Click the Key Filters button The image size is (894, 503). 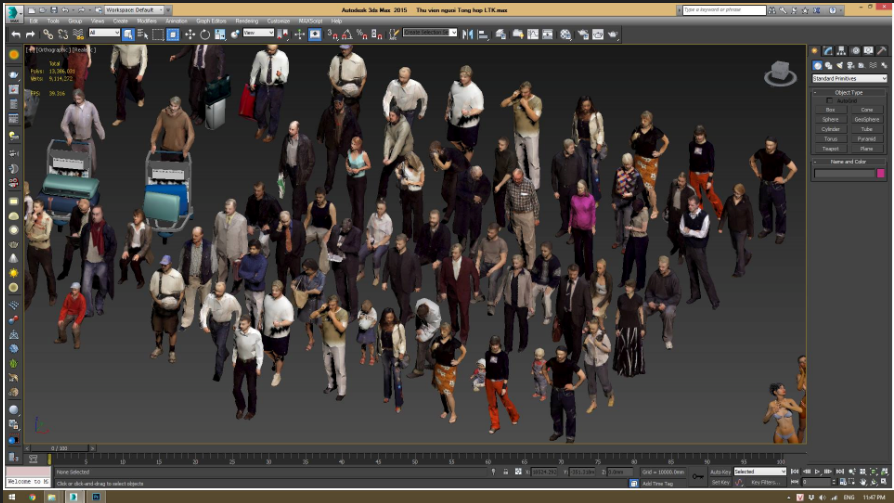pos(765,482)
